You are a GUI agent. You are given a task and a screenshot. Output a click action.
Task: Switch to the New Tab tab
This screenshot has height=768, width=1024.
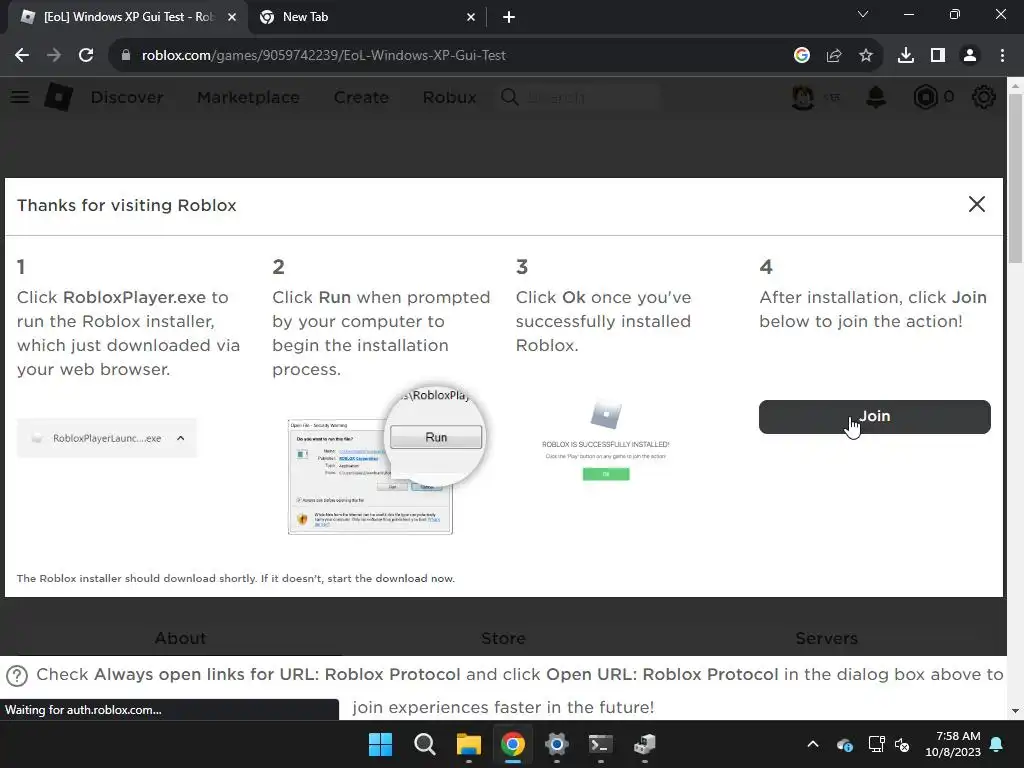368,18
